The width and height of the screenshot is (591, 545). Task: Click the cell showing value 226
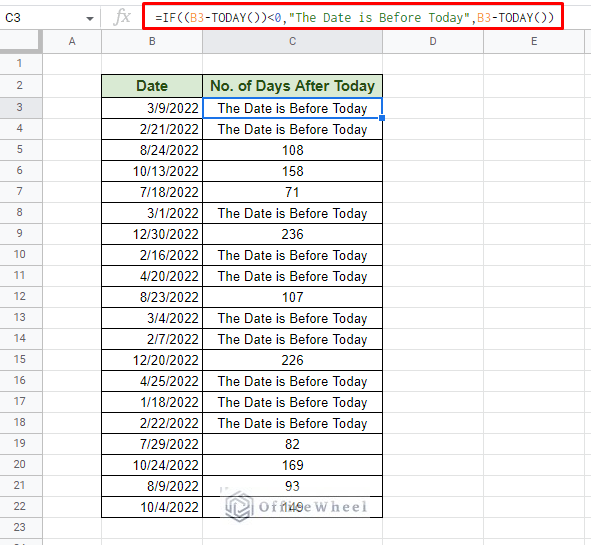292,360
